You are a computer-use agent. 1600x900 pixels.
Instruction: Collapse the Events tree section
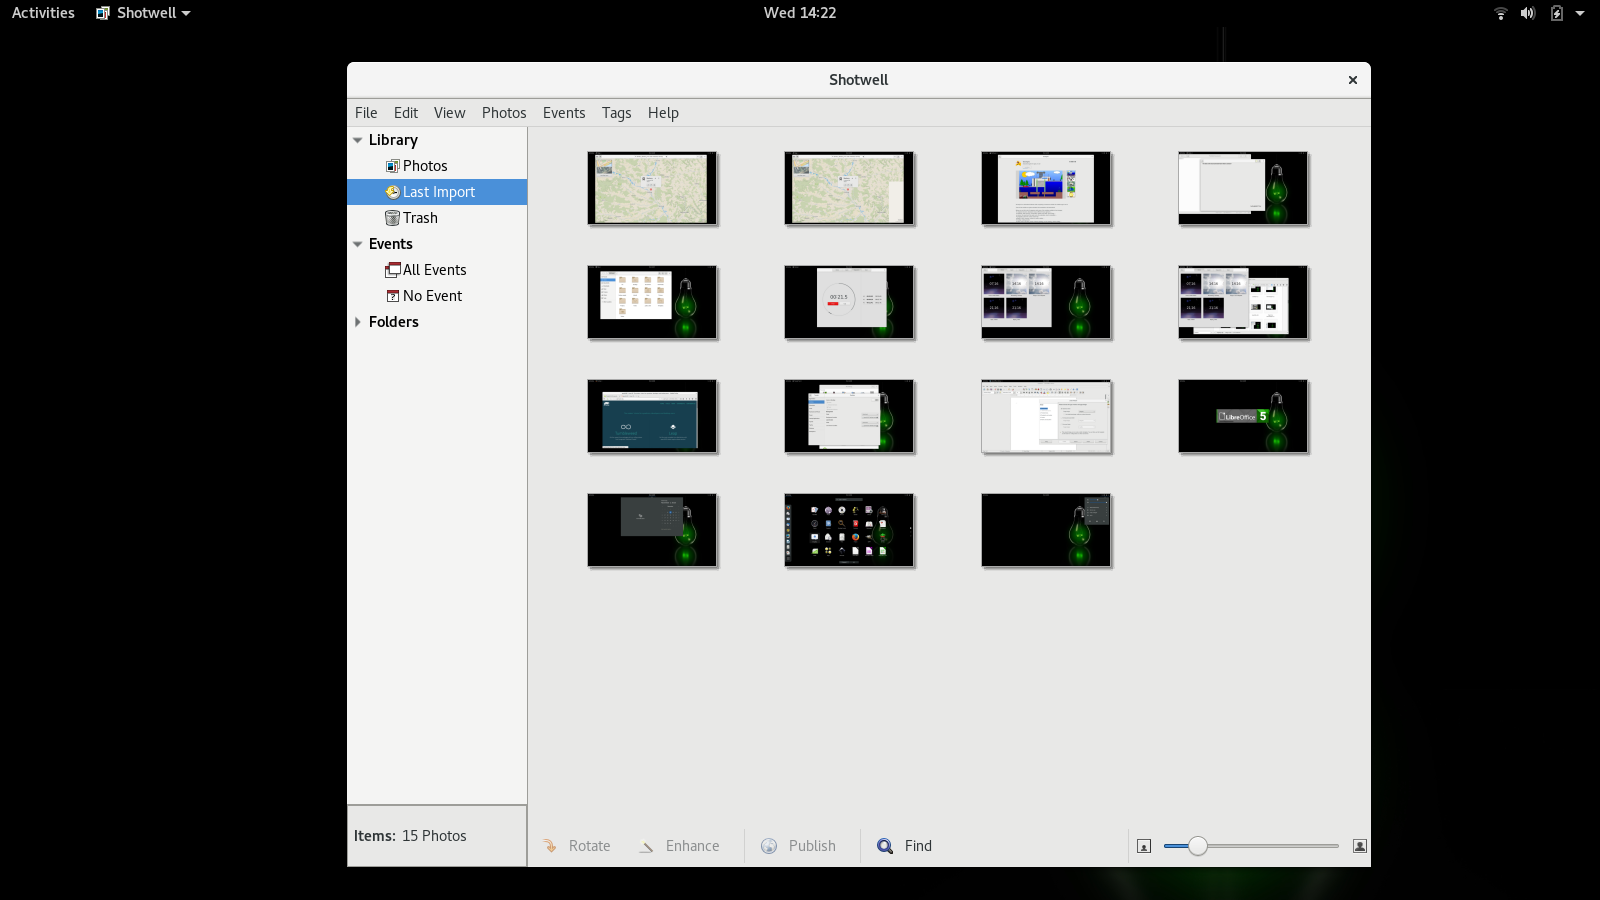(x=358, y=244)
